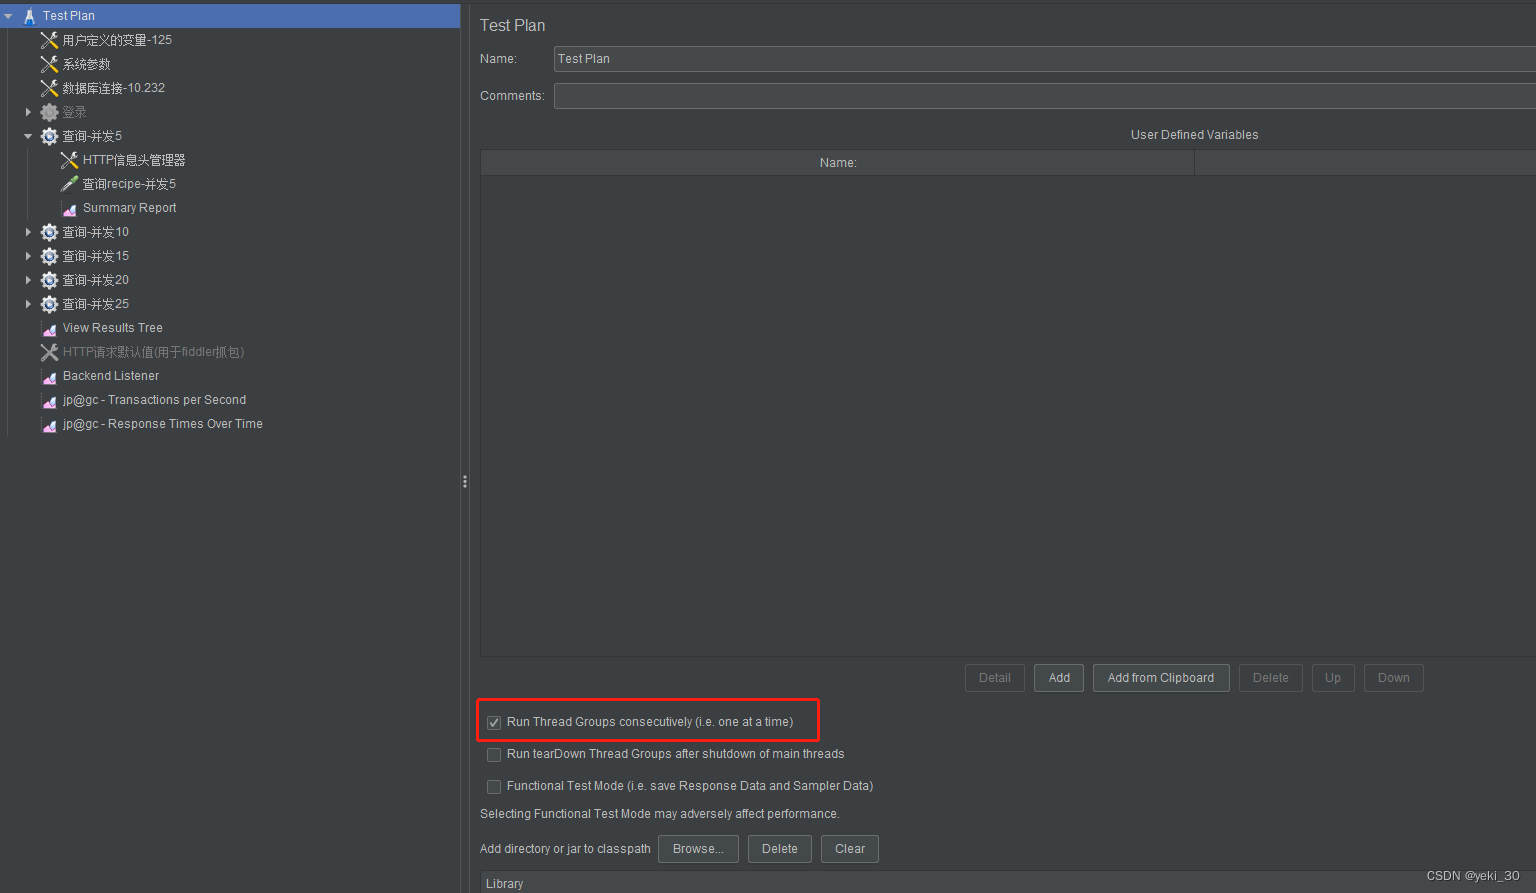Screen dimensions: 1536x893
Task: Select the 查询-并发5 tree label
Action: click(x=92, y=136)
